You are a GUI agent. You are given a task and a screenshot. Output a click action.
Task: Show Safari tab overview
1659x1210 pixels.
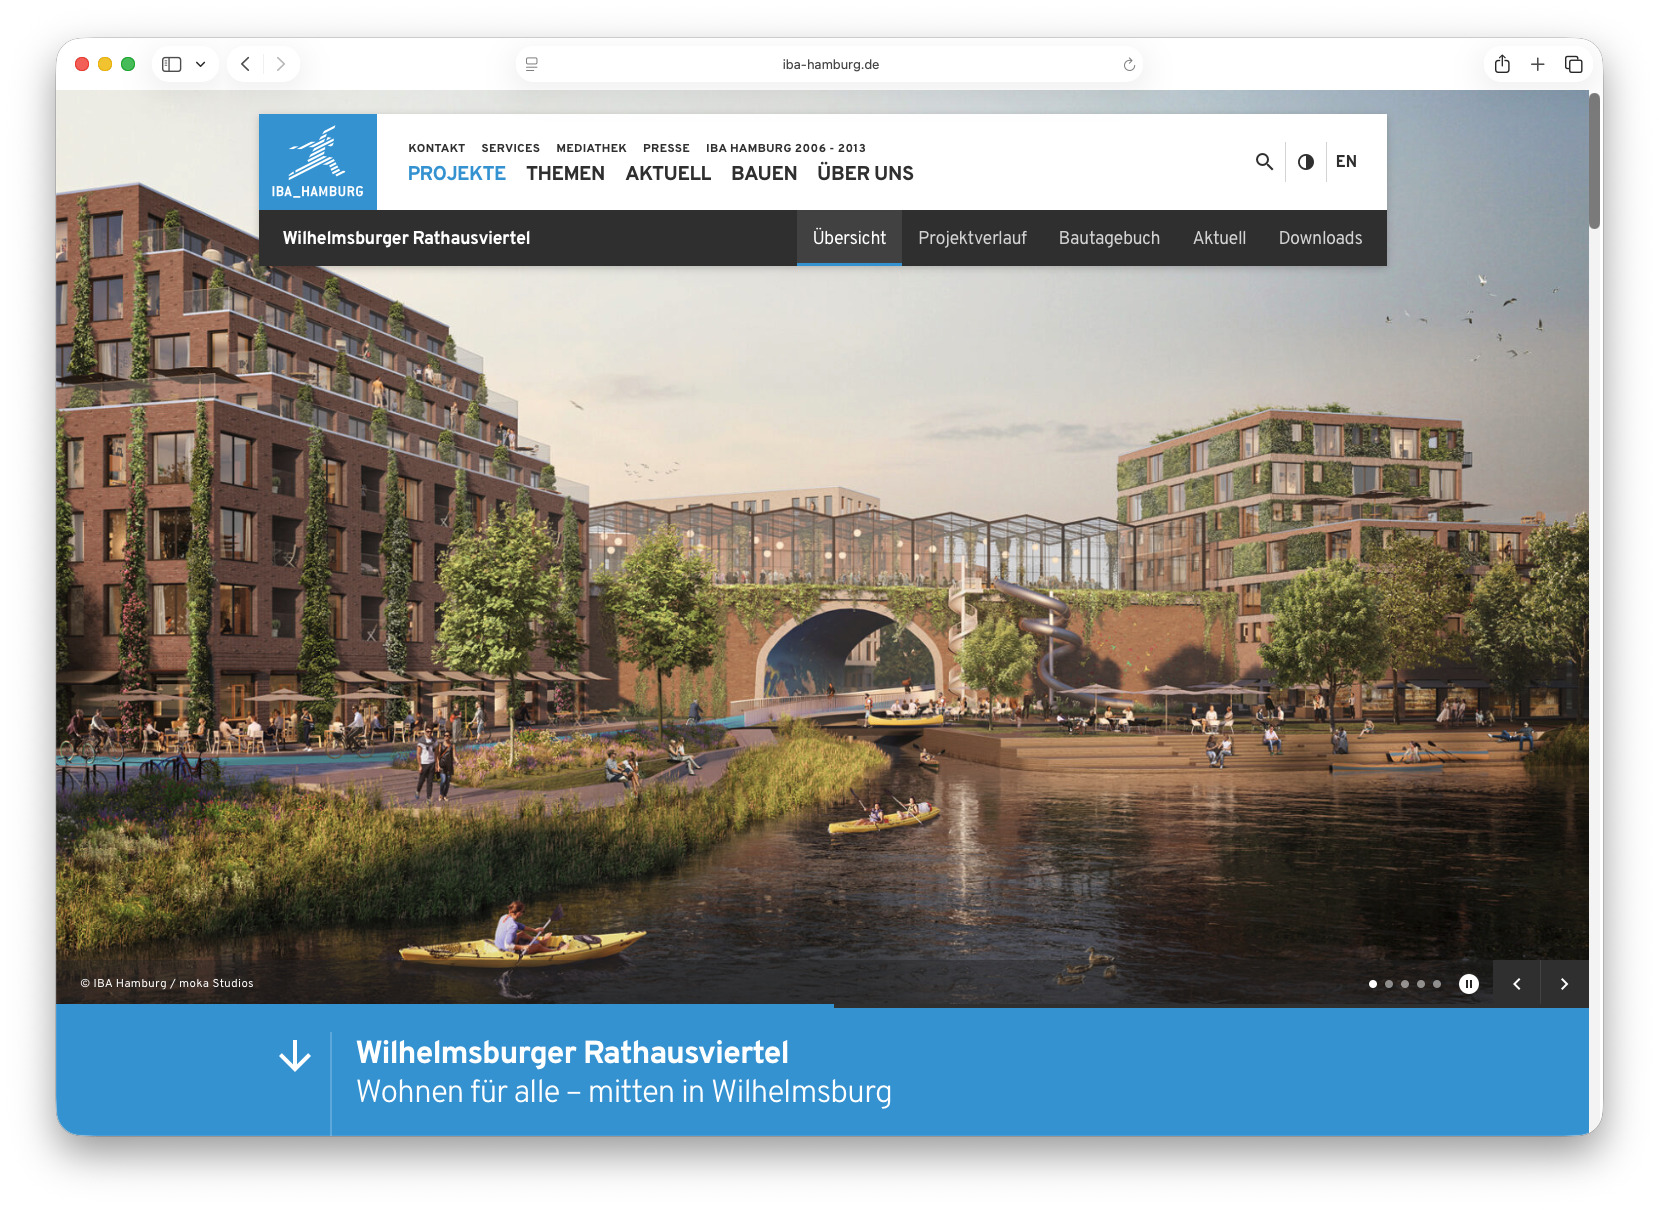[x=1573, y=64]
